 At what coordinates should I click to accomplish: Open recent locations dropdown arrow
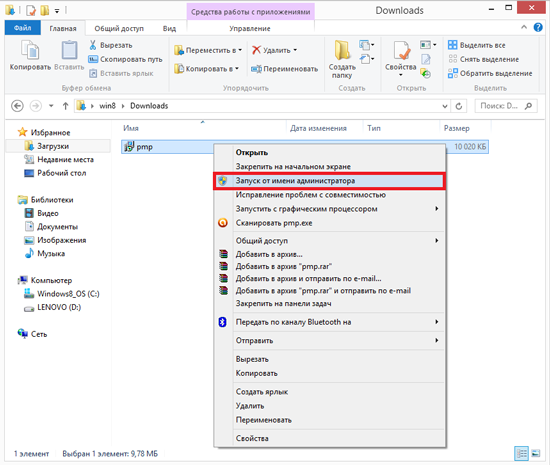pyautogui.click(x=51, y=106)
